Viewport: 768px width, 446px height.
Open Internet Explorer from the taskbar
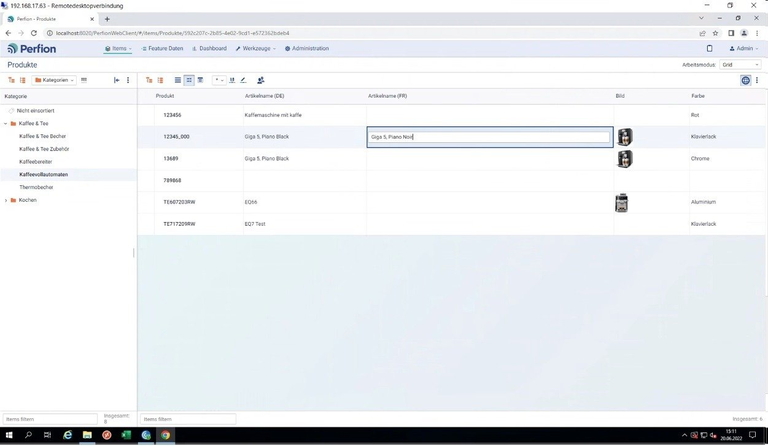[x=68, y=435]
